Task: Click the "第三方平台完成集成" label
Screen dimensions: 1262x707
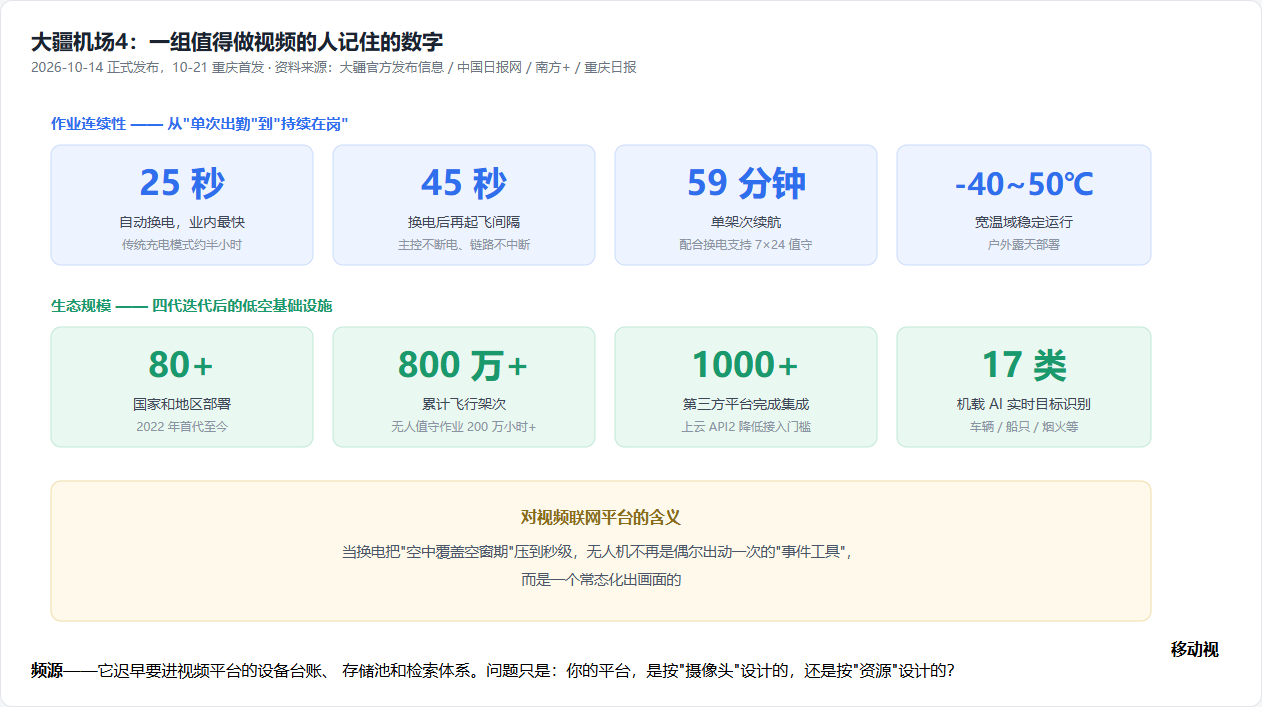Action: 746,404
